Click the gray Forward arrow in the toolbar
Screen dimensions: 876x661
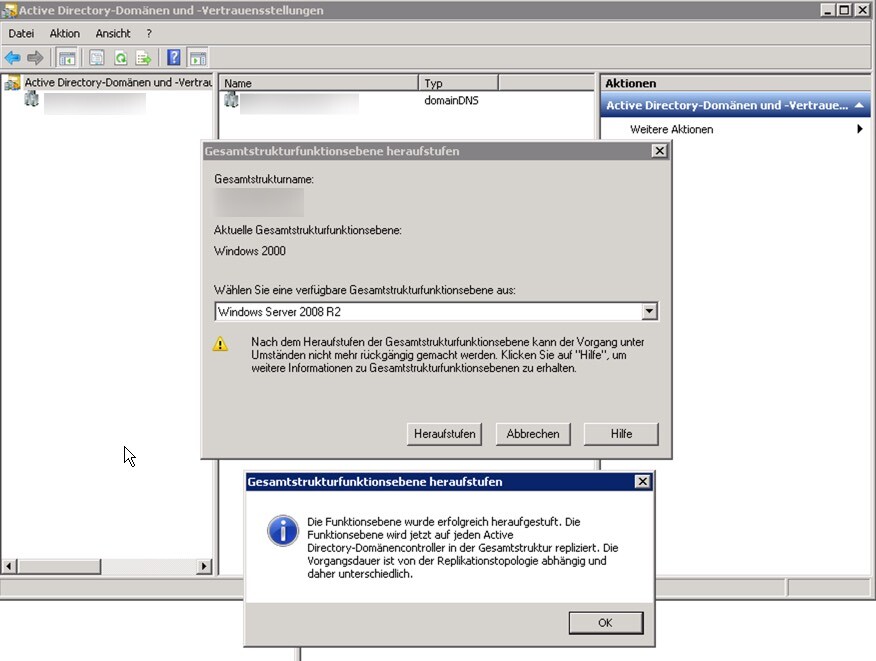pos(35,58)
